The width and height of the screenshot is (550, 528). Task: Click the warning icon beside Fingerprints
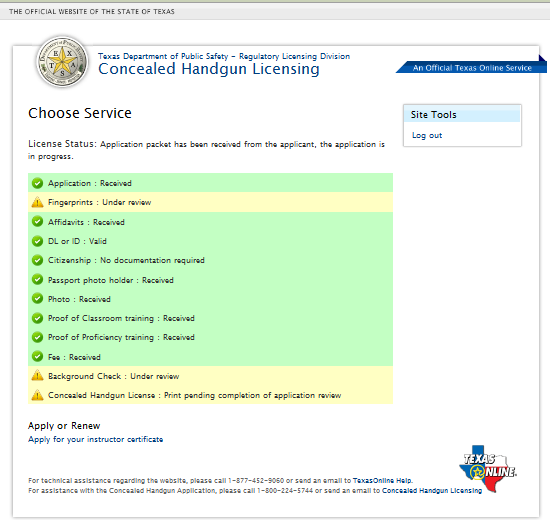pos(37,202)
